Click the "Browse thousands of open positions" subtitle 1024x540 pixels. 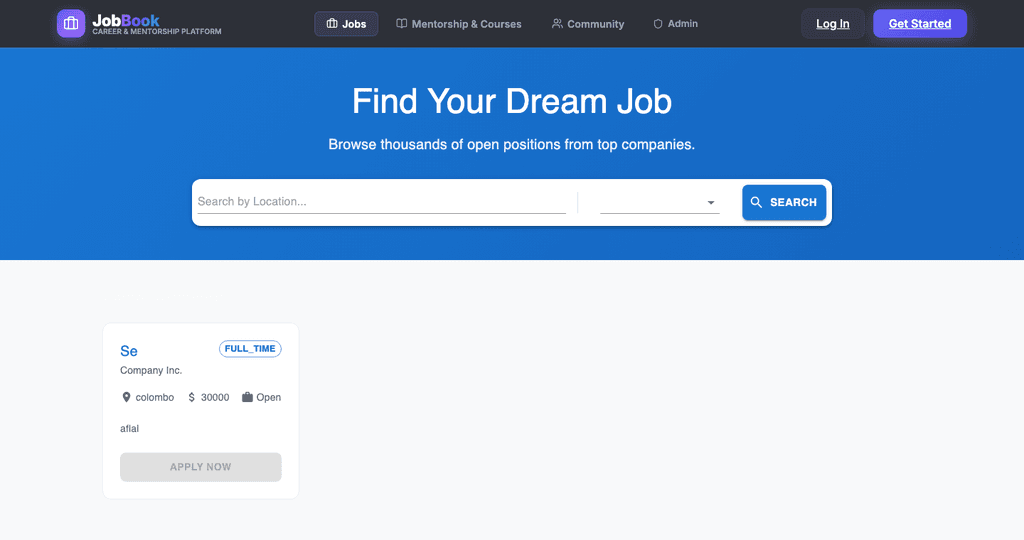pyautogui.click(x=511, y=144)
